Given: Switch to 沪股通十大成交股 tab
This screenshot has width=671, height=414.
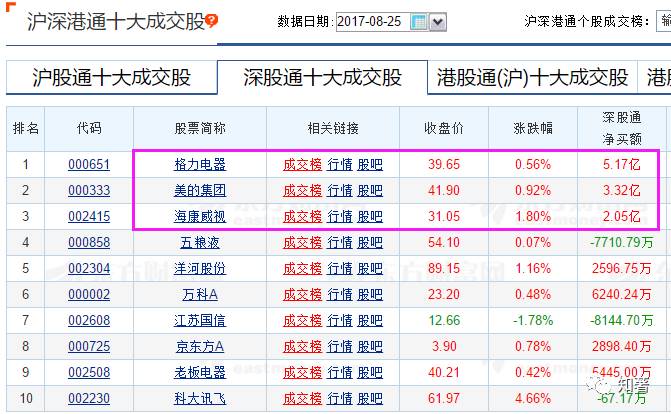Looking at the screenshot, I should coord(112,77).
